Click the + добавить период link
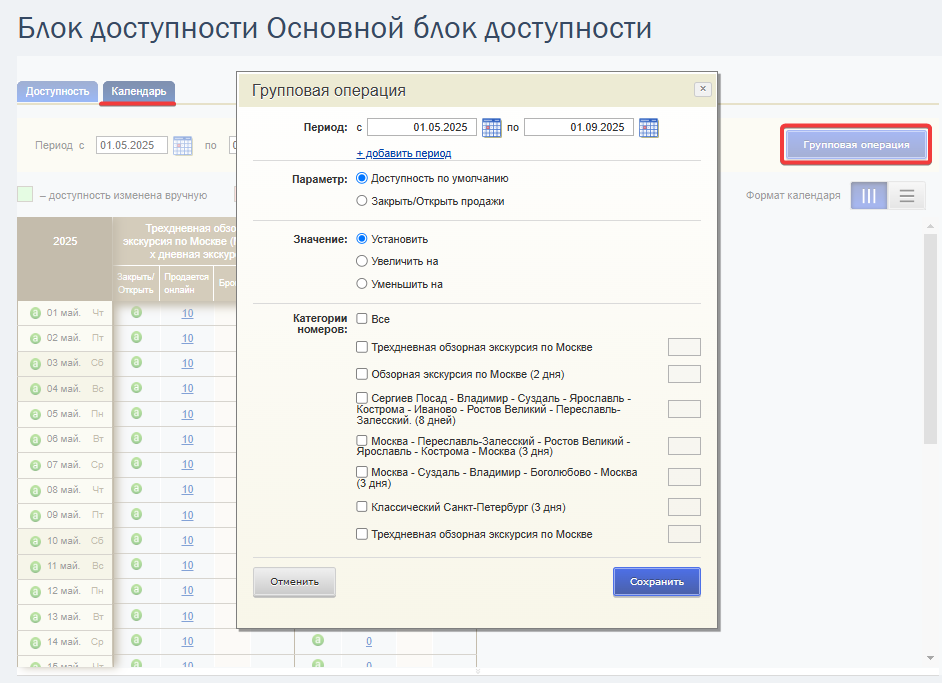Screen dimensions: 942x683 coord(404,153)
